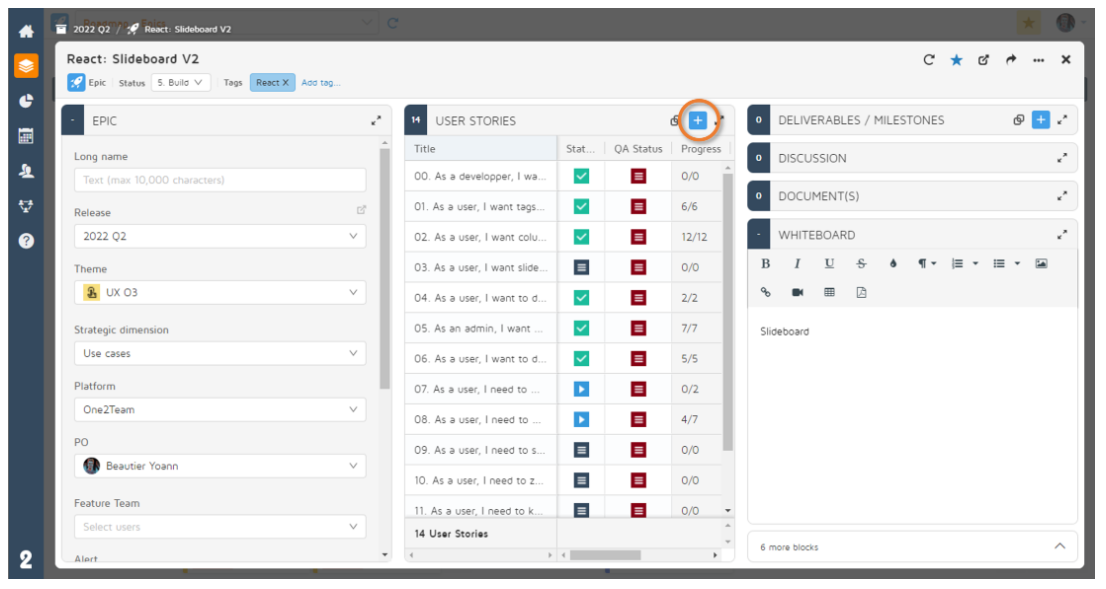Viewport: 1106px width, 589px height.
Task: Open the Release '2022 Q2' dropdown
Action: tap(219, 237)
